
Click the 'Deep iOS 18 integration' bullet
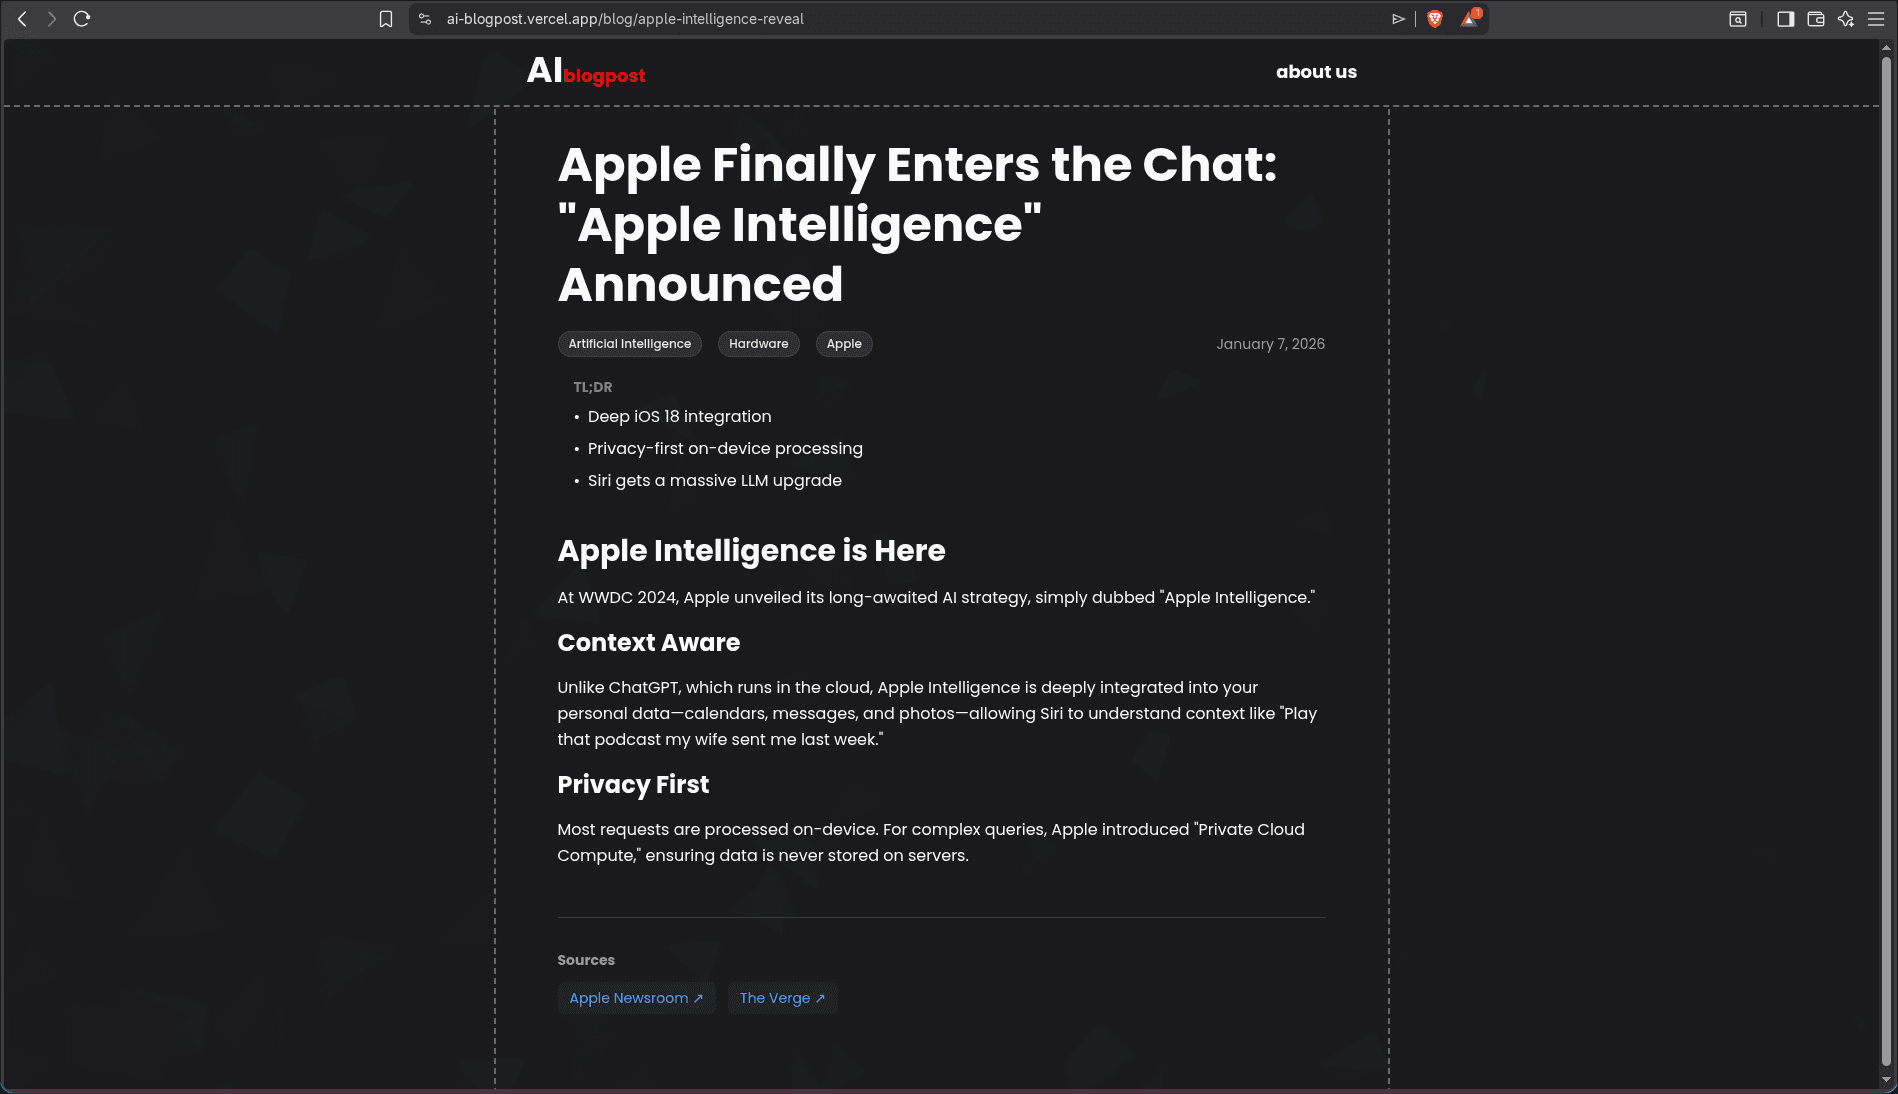pyautogui.click(x=679, y=417)
